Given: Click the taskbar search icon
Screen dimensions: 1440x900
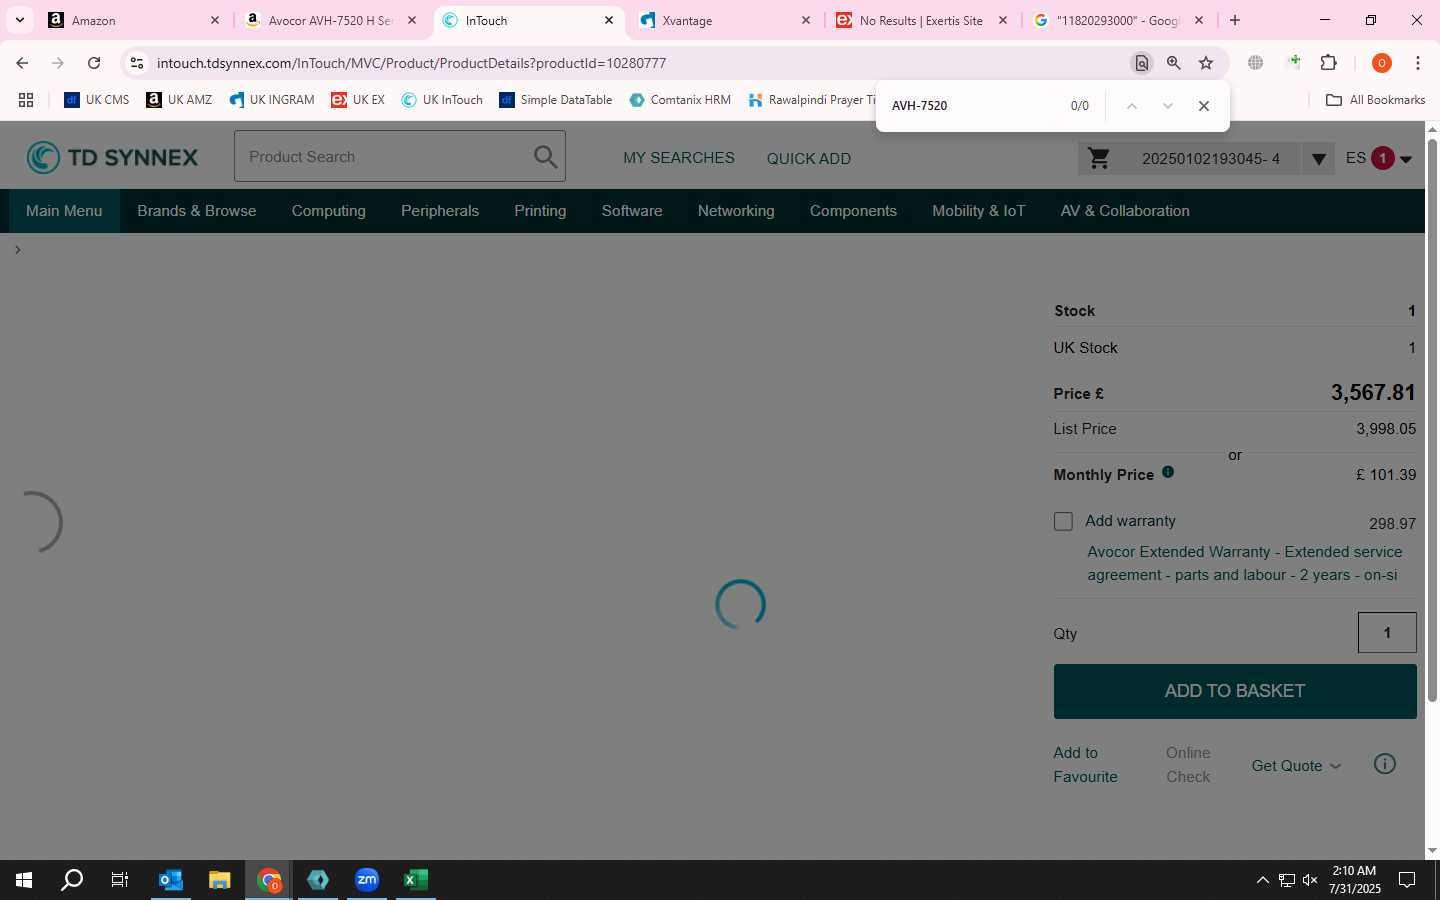Looking at the screenshot, I should 72,880.
